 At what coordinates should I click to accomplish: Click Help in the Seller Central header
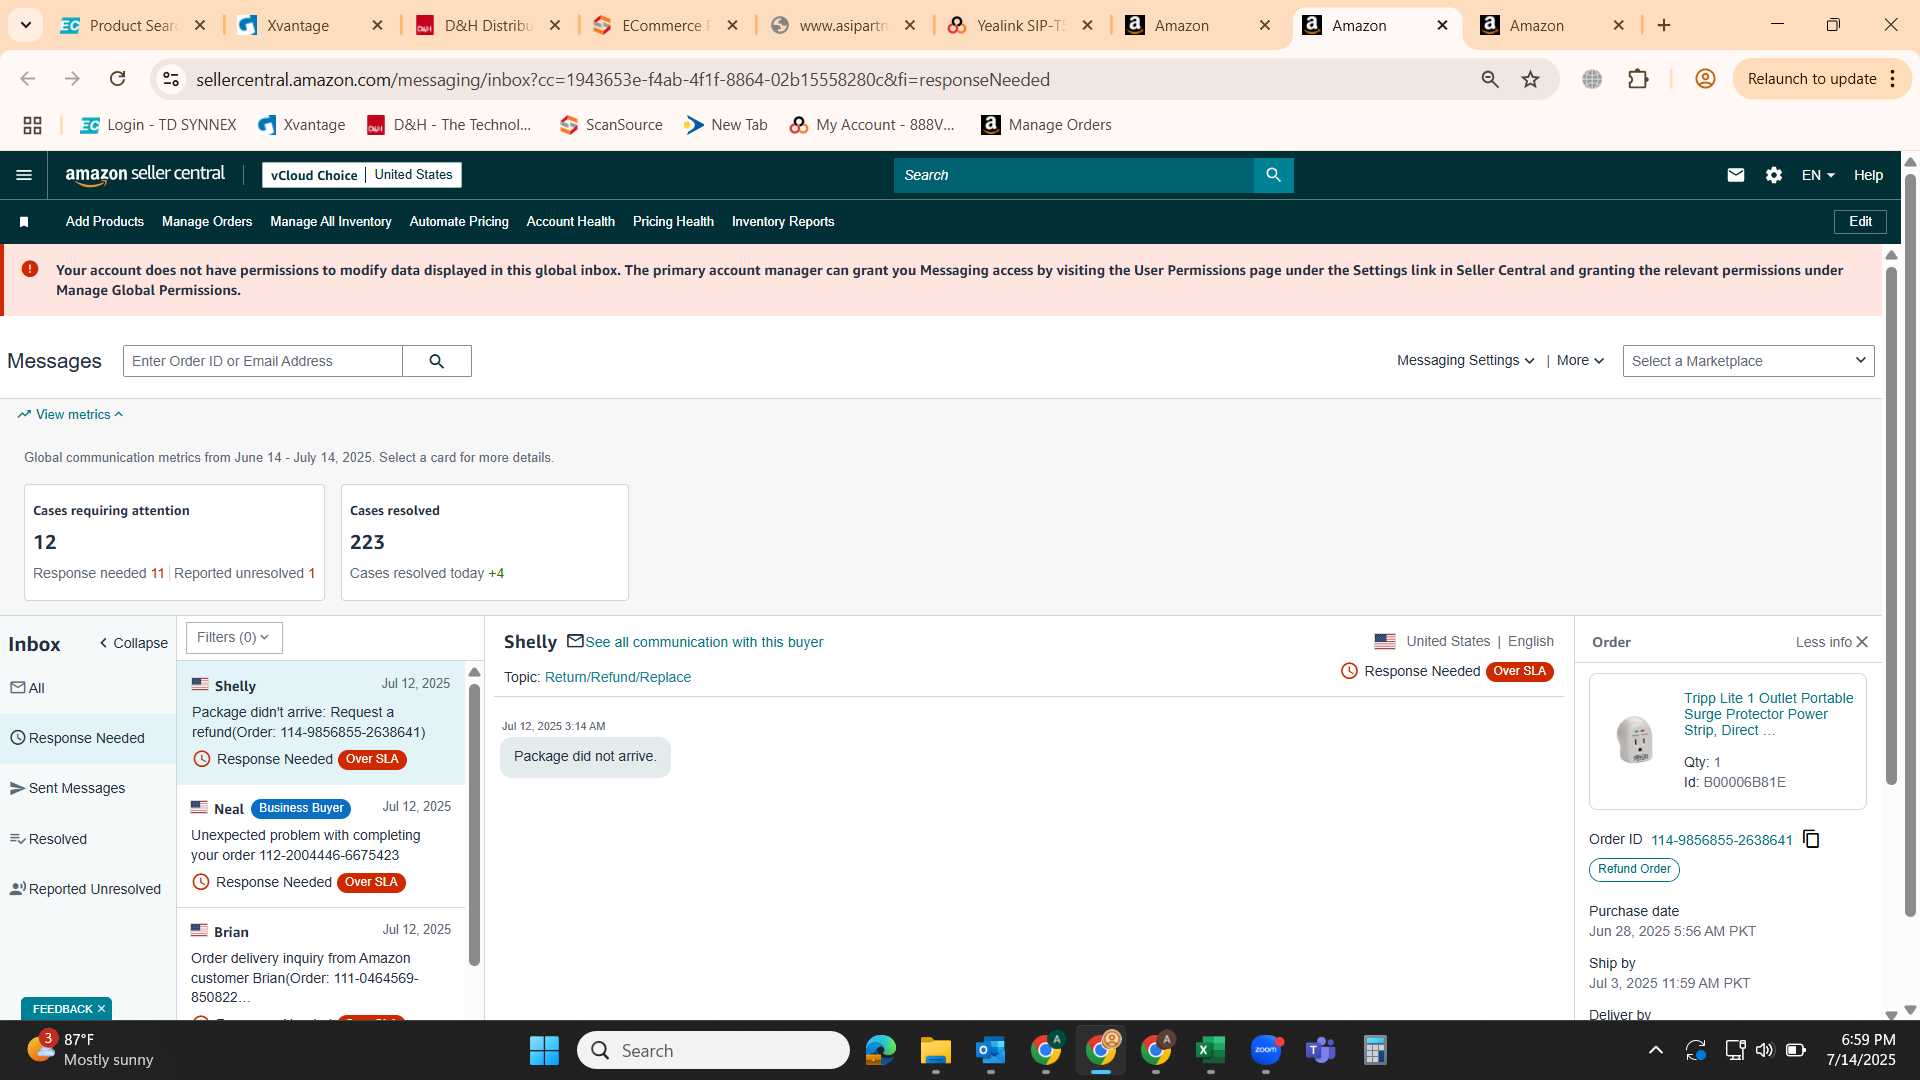click(1868, 175)
